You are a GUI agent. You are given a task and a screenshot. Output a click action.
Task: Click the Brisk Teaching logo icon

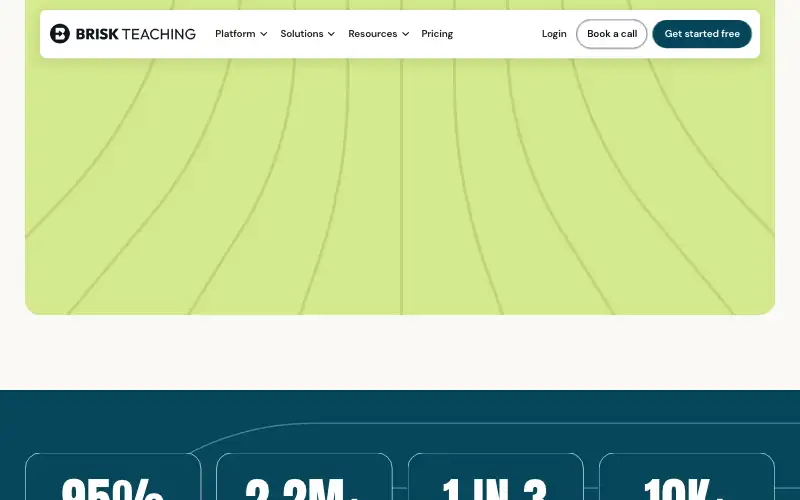(x=60, y=34)
